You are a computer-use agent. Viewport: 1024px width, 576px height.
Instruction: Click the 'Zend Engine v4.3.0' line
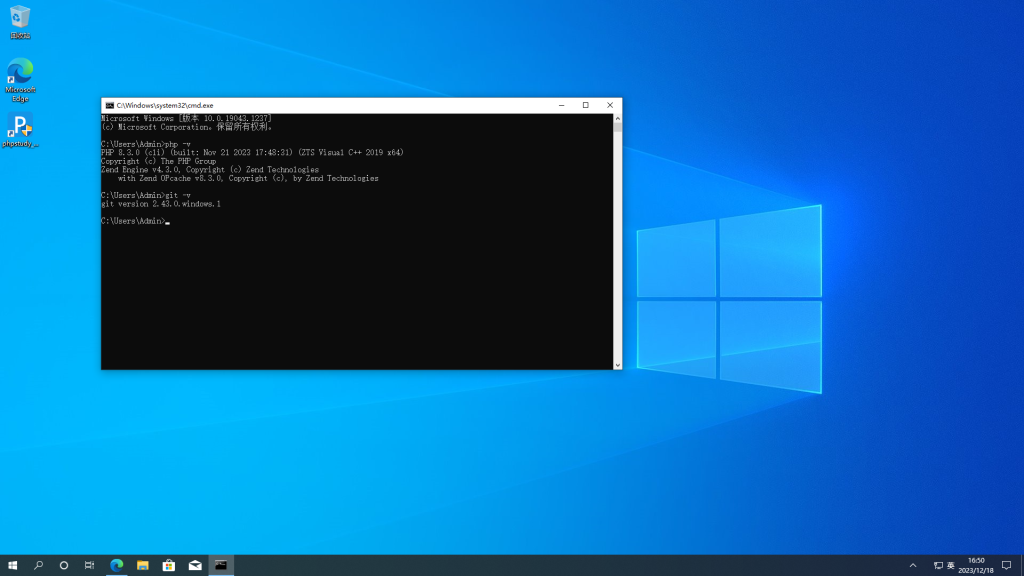coord(210,170)
